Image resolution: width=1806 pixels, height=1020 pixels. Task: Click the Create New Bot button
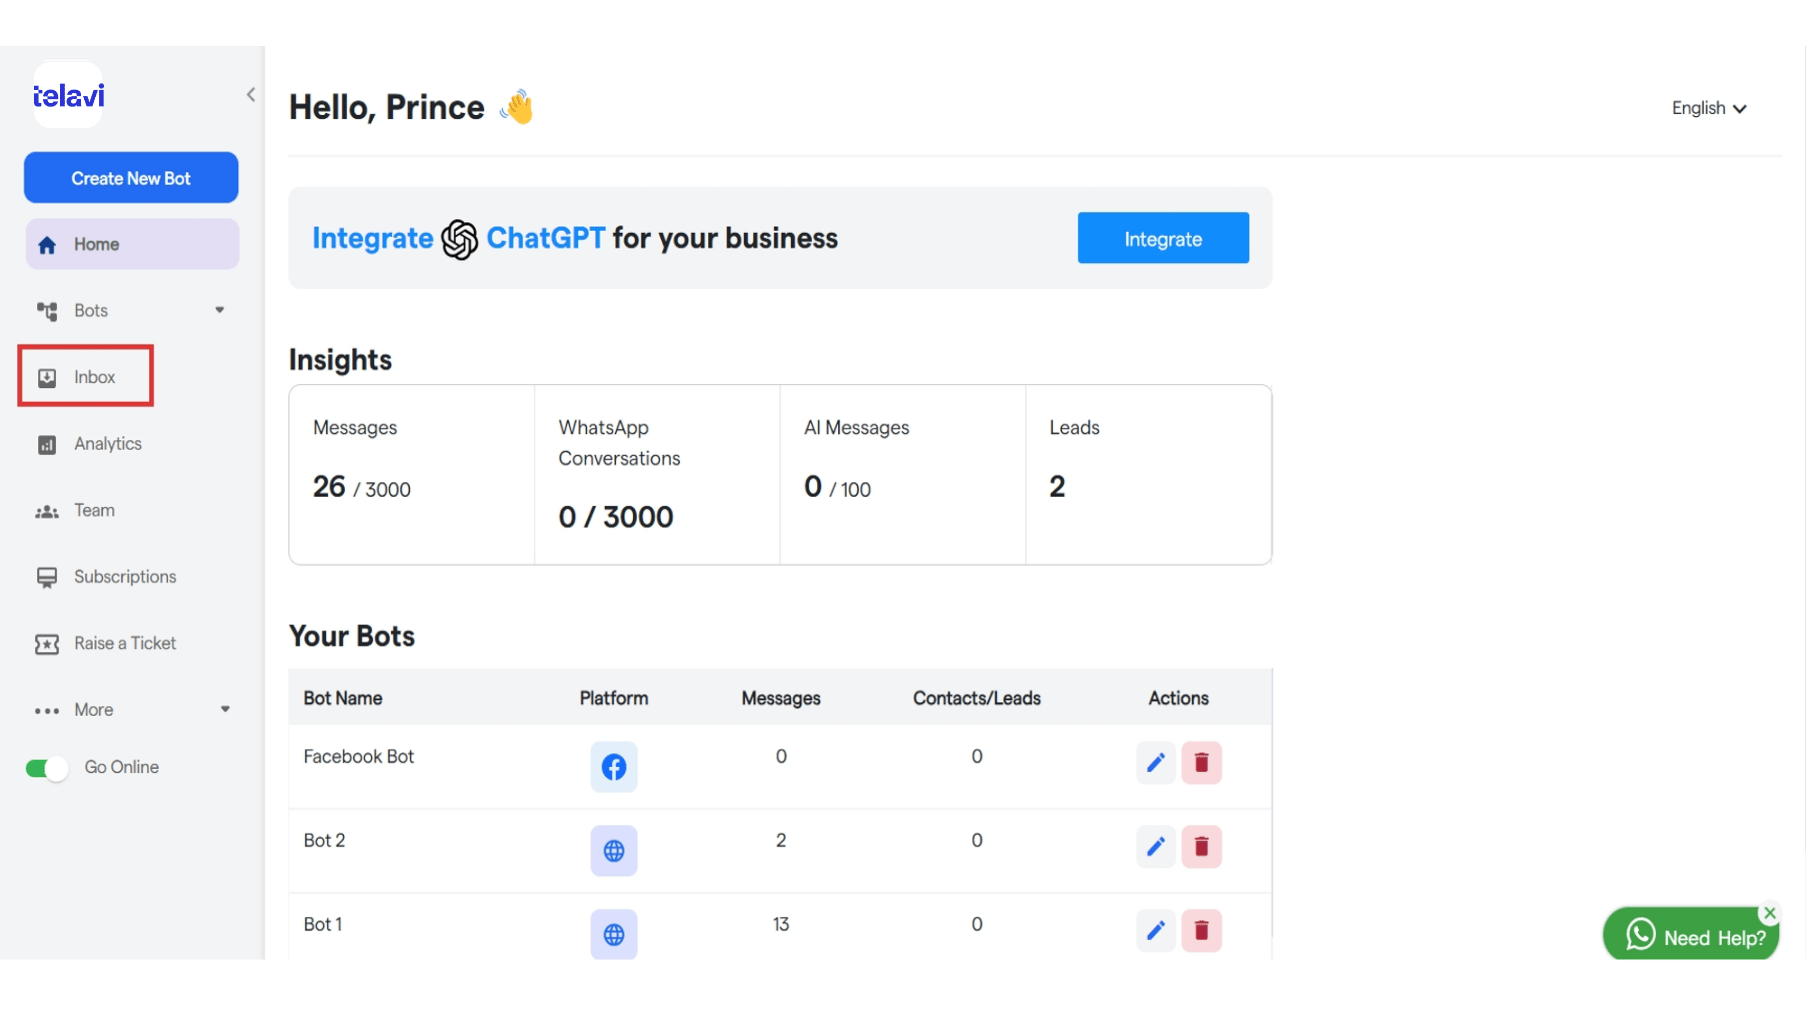click(131, 178)
